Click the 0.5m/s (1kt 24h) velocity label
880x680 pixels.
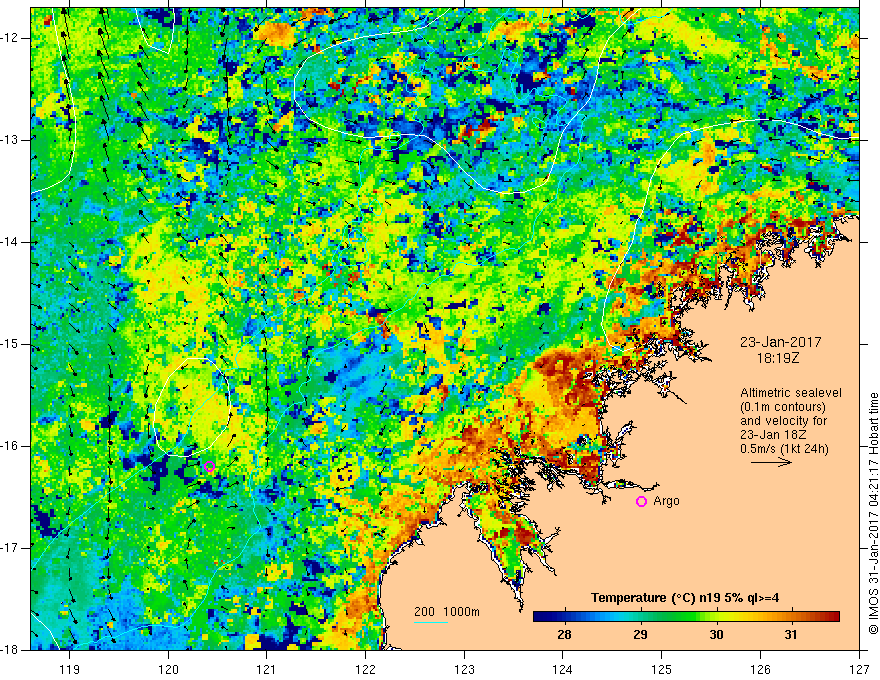coord(784,449)
